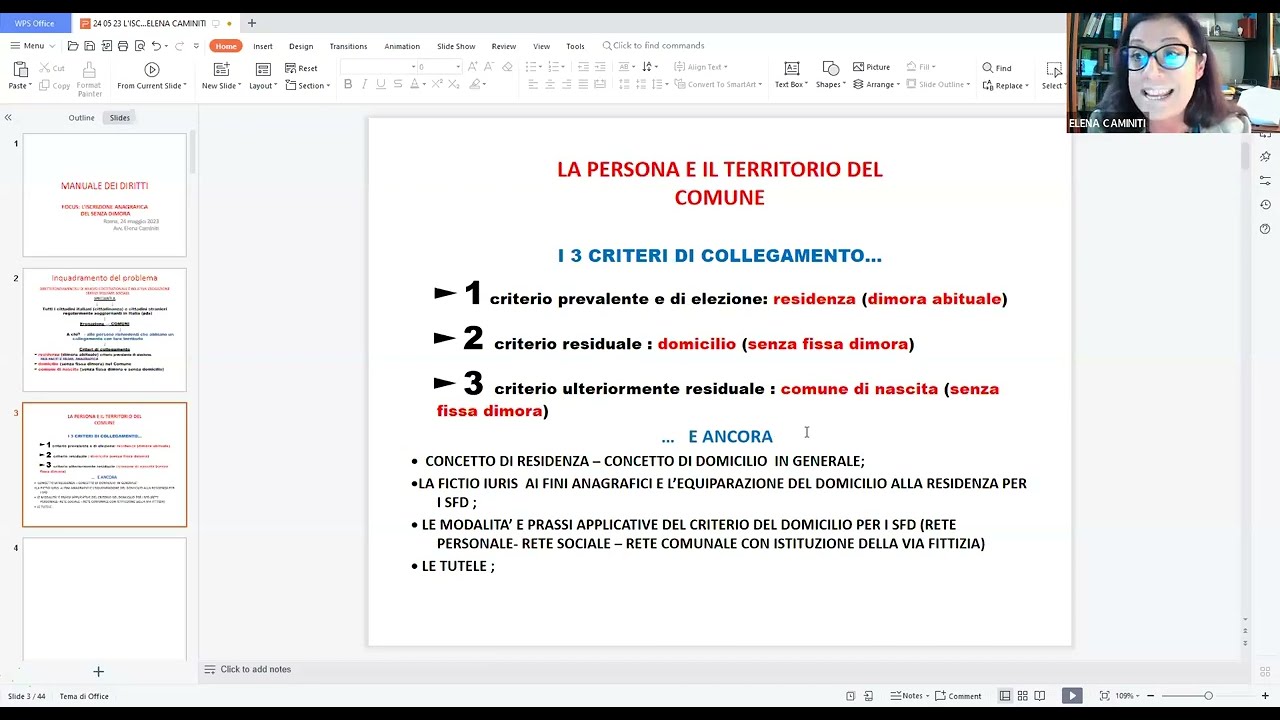Click the Save icon in quick toolbar

point(89,46)
